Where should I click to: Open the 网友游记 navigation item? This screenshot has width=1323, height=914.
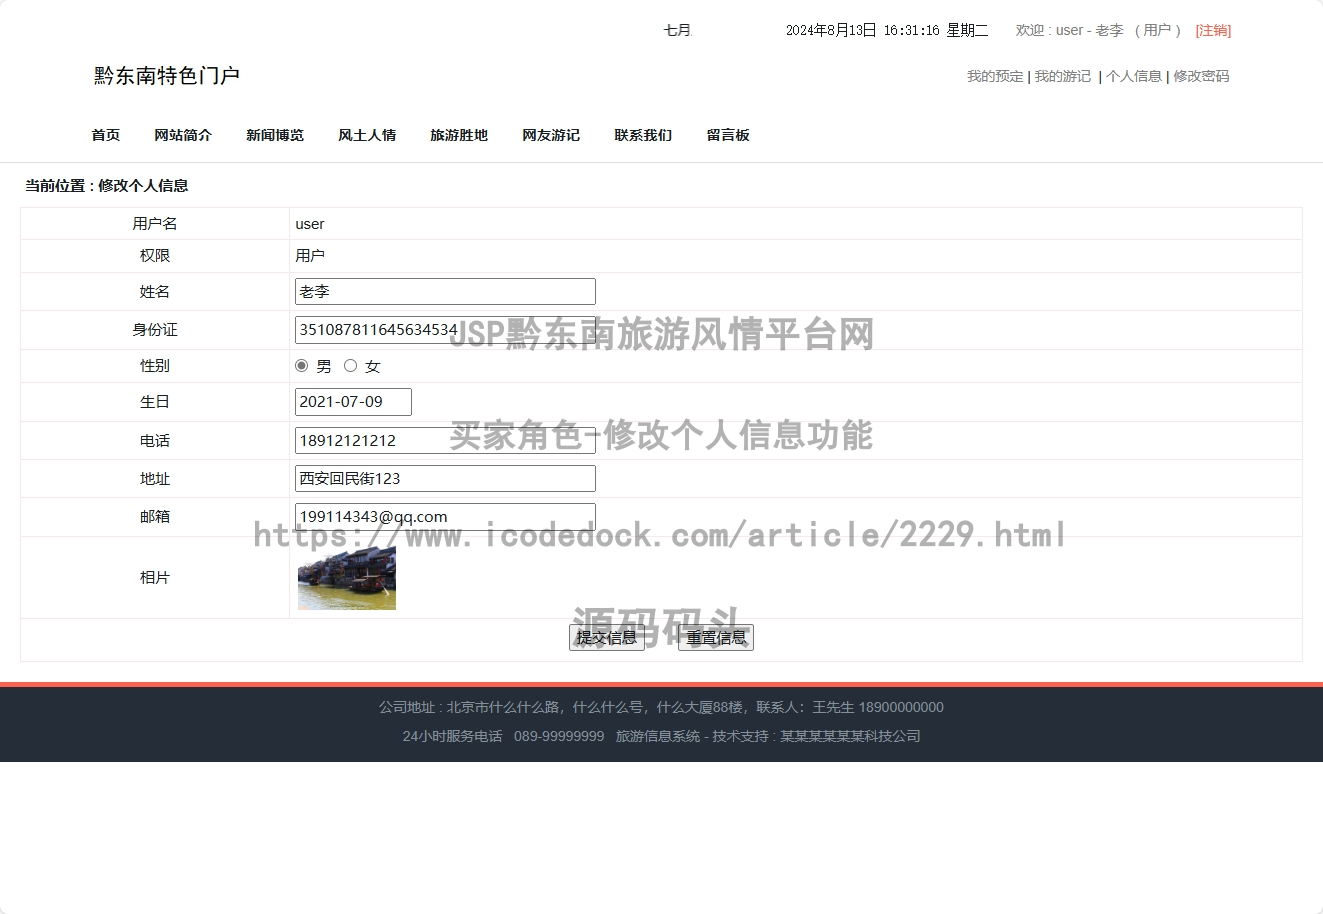point(551,135)
